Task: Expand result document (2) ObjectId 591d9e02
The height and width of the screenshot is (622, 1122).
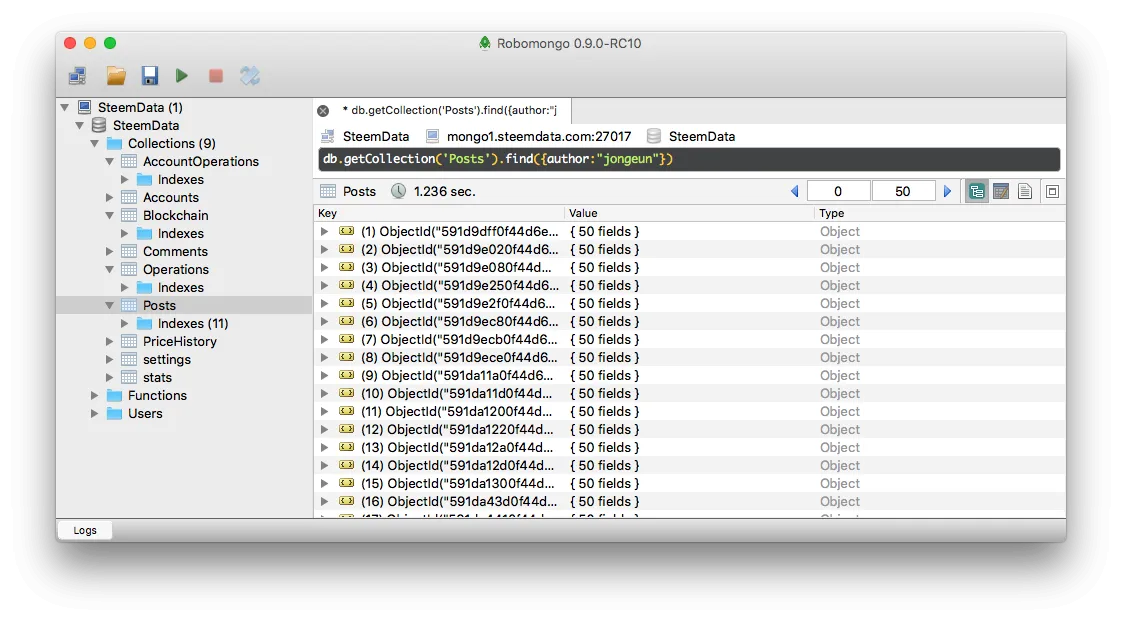Action: click(x=324, y=249)
